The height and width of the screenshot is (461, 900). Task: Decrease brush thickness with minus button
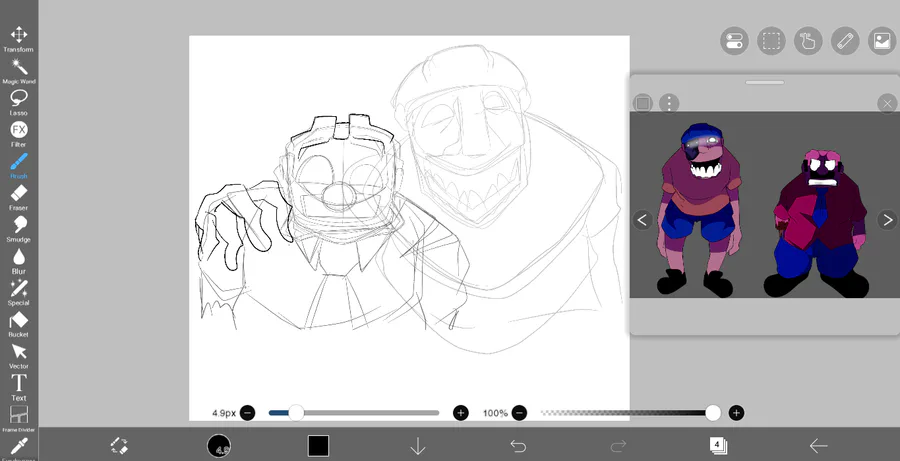[x=247, y=413]
